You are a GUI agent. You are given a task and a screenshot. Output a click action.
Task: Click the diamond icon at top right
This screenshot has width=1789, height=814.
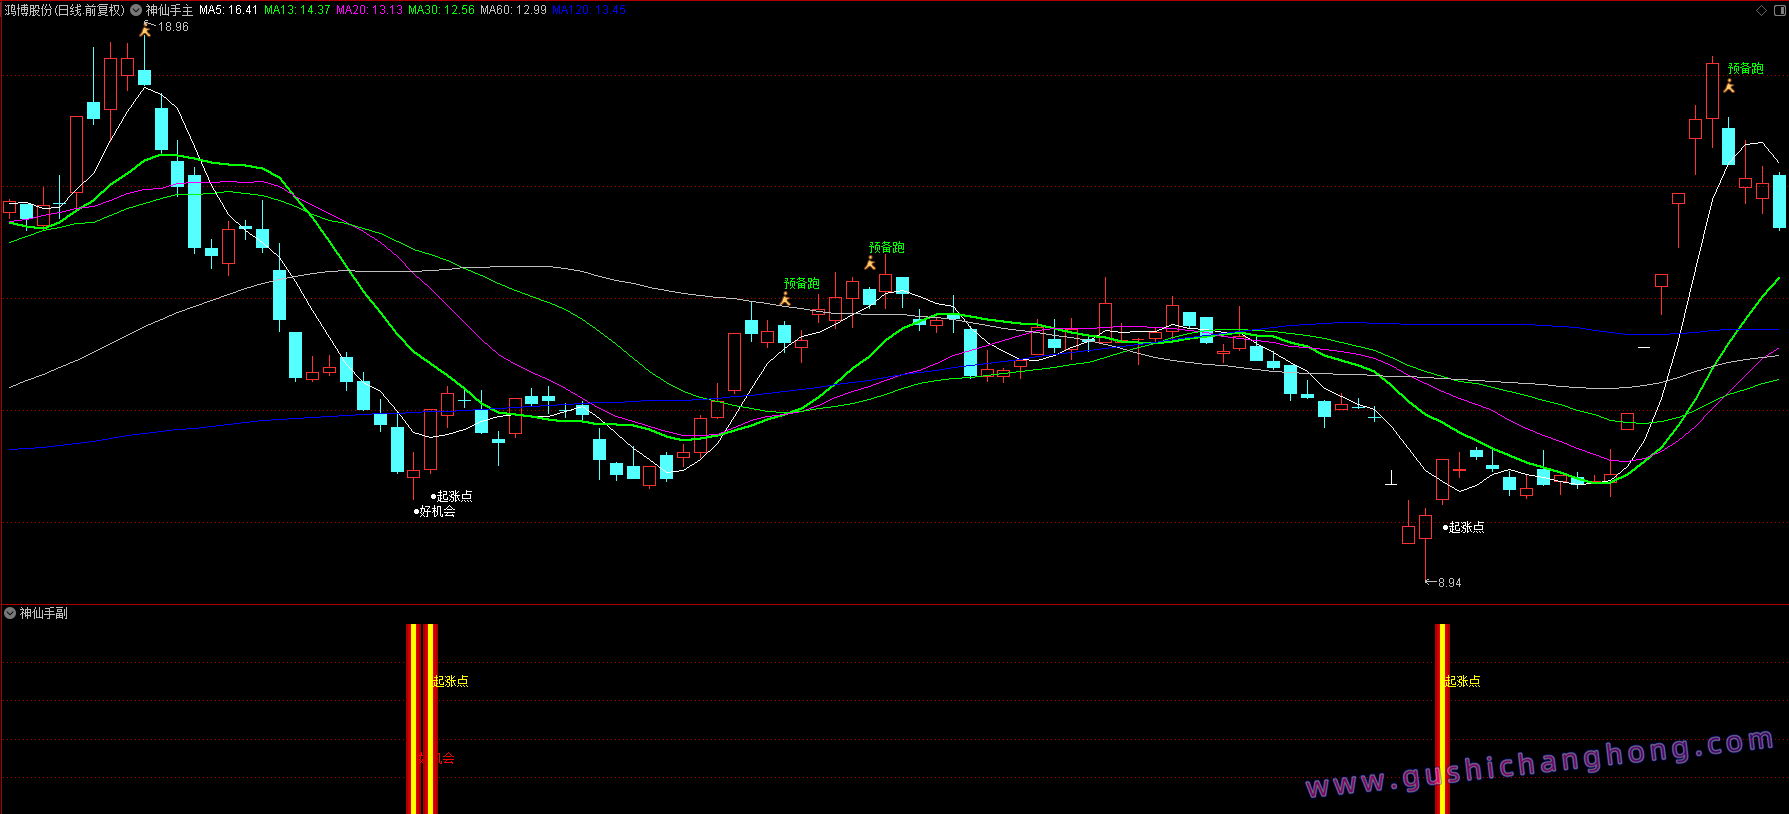pyautogui.click(x=1761, y=10)
